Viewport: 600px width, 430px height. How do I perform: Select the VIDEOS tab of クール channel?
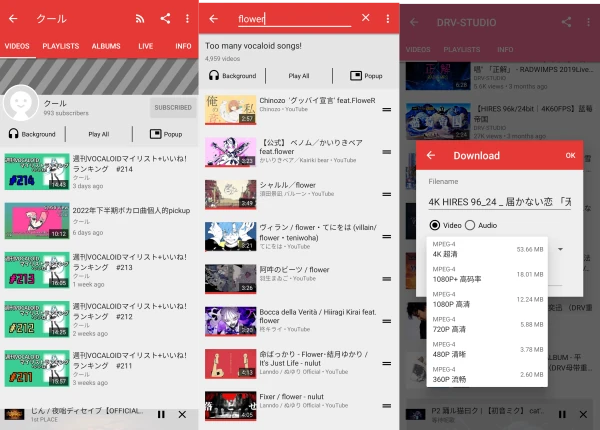pyautogui.click(x=17, y=46)
